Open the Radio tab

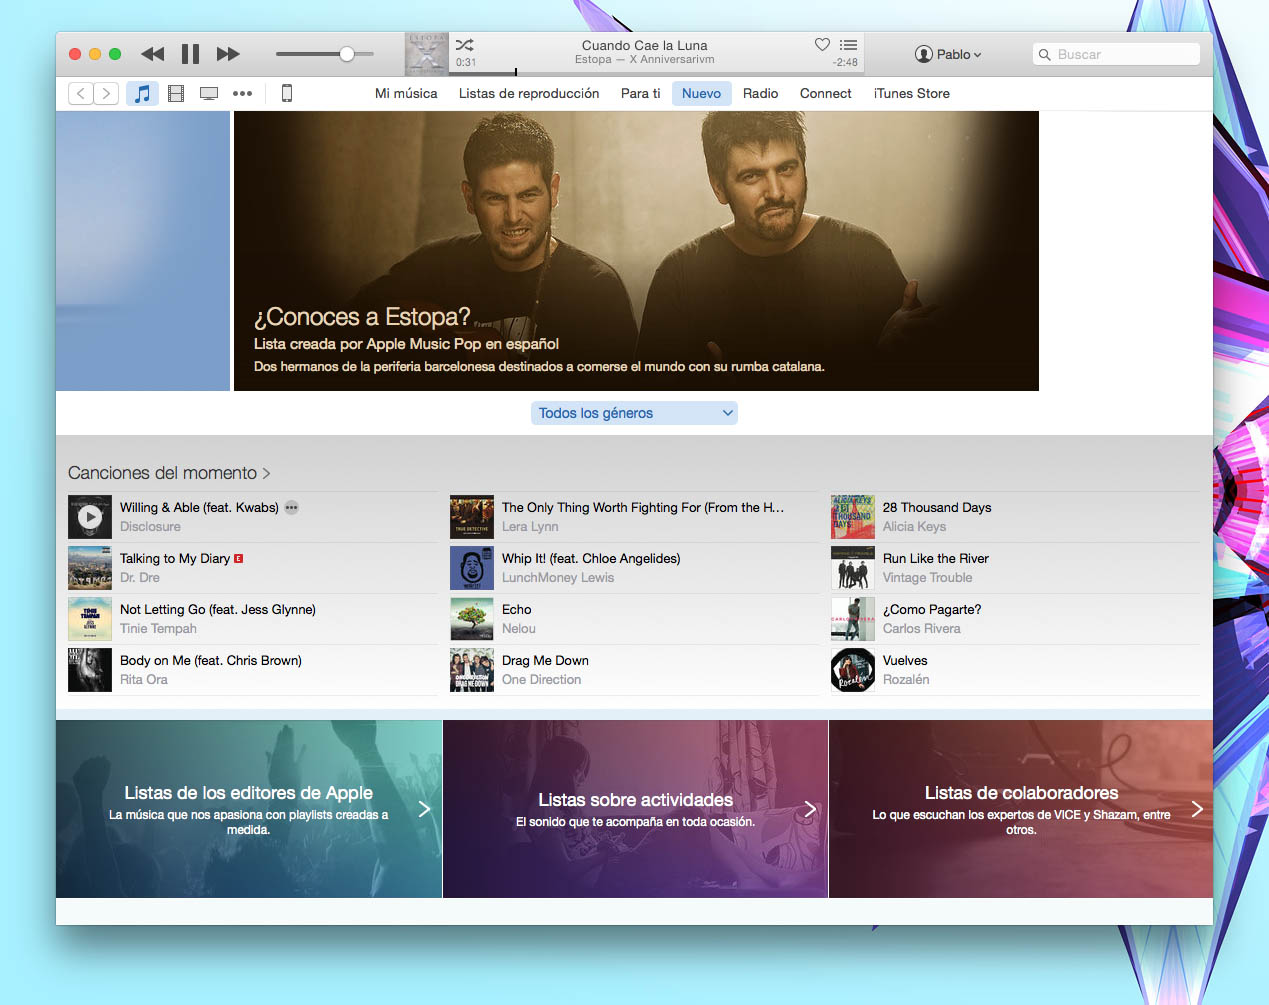tap(760, 93)
